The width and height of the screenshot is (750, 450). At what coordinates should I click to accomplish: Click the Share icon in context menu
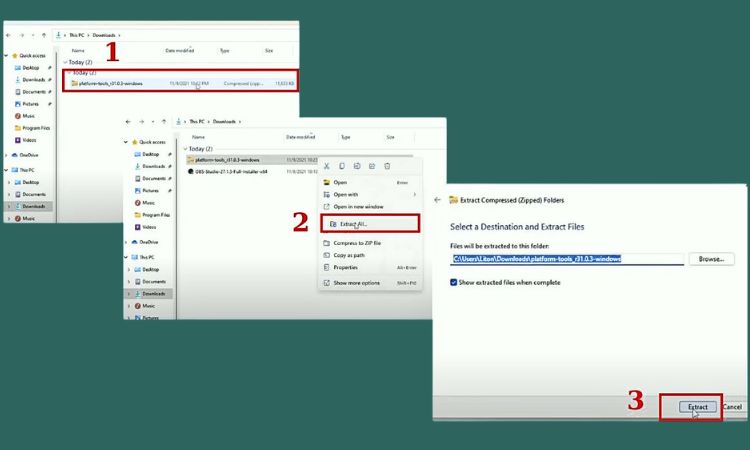tap(372, 166)
